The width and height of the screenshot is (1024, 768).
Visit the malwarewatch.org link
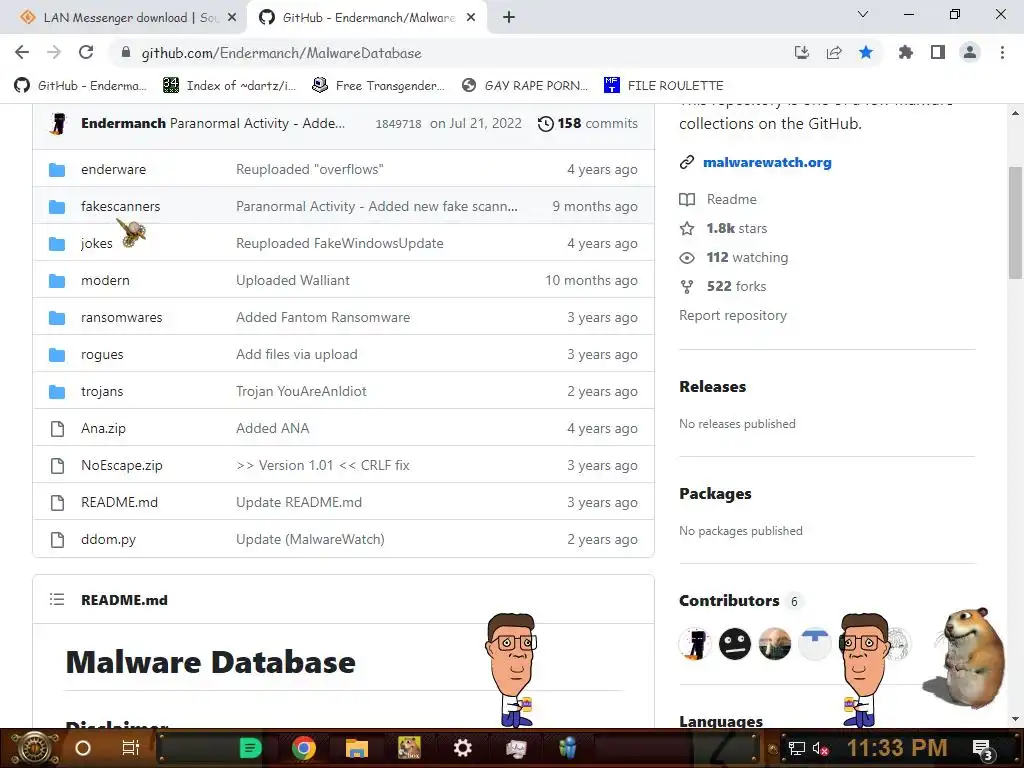coord(767,162)
